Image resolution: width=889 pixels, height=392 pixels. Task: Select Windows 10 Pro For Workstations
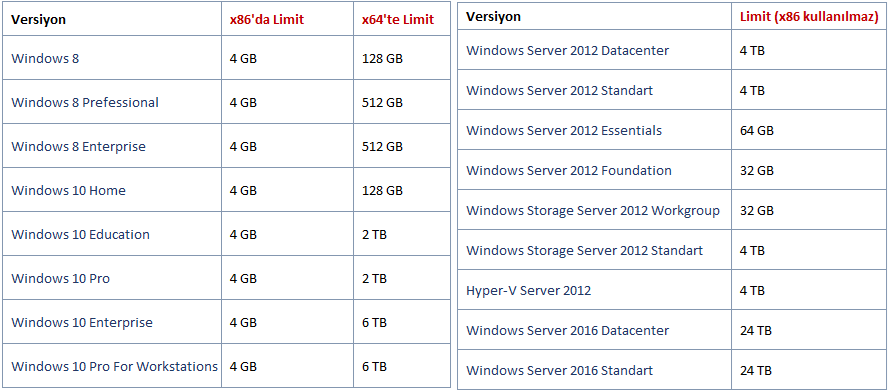point(115,366)
